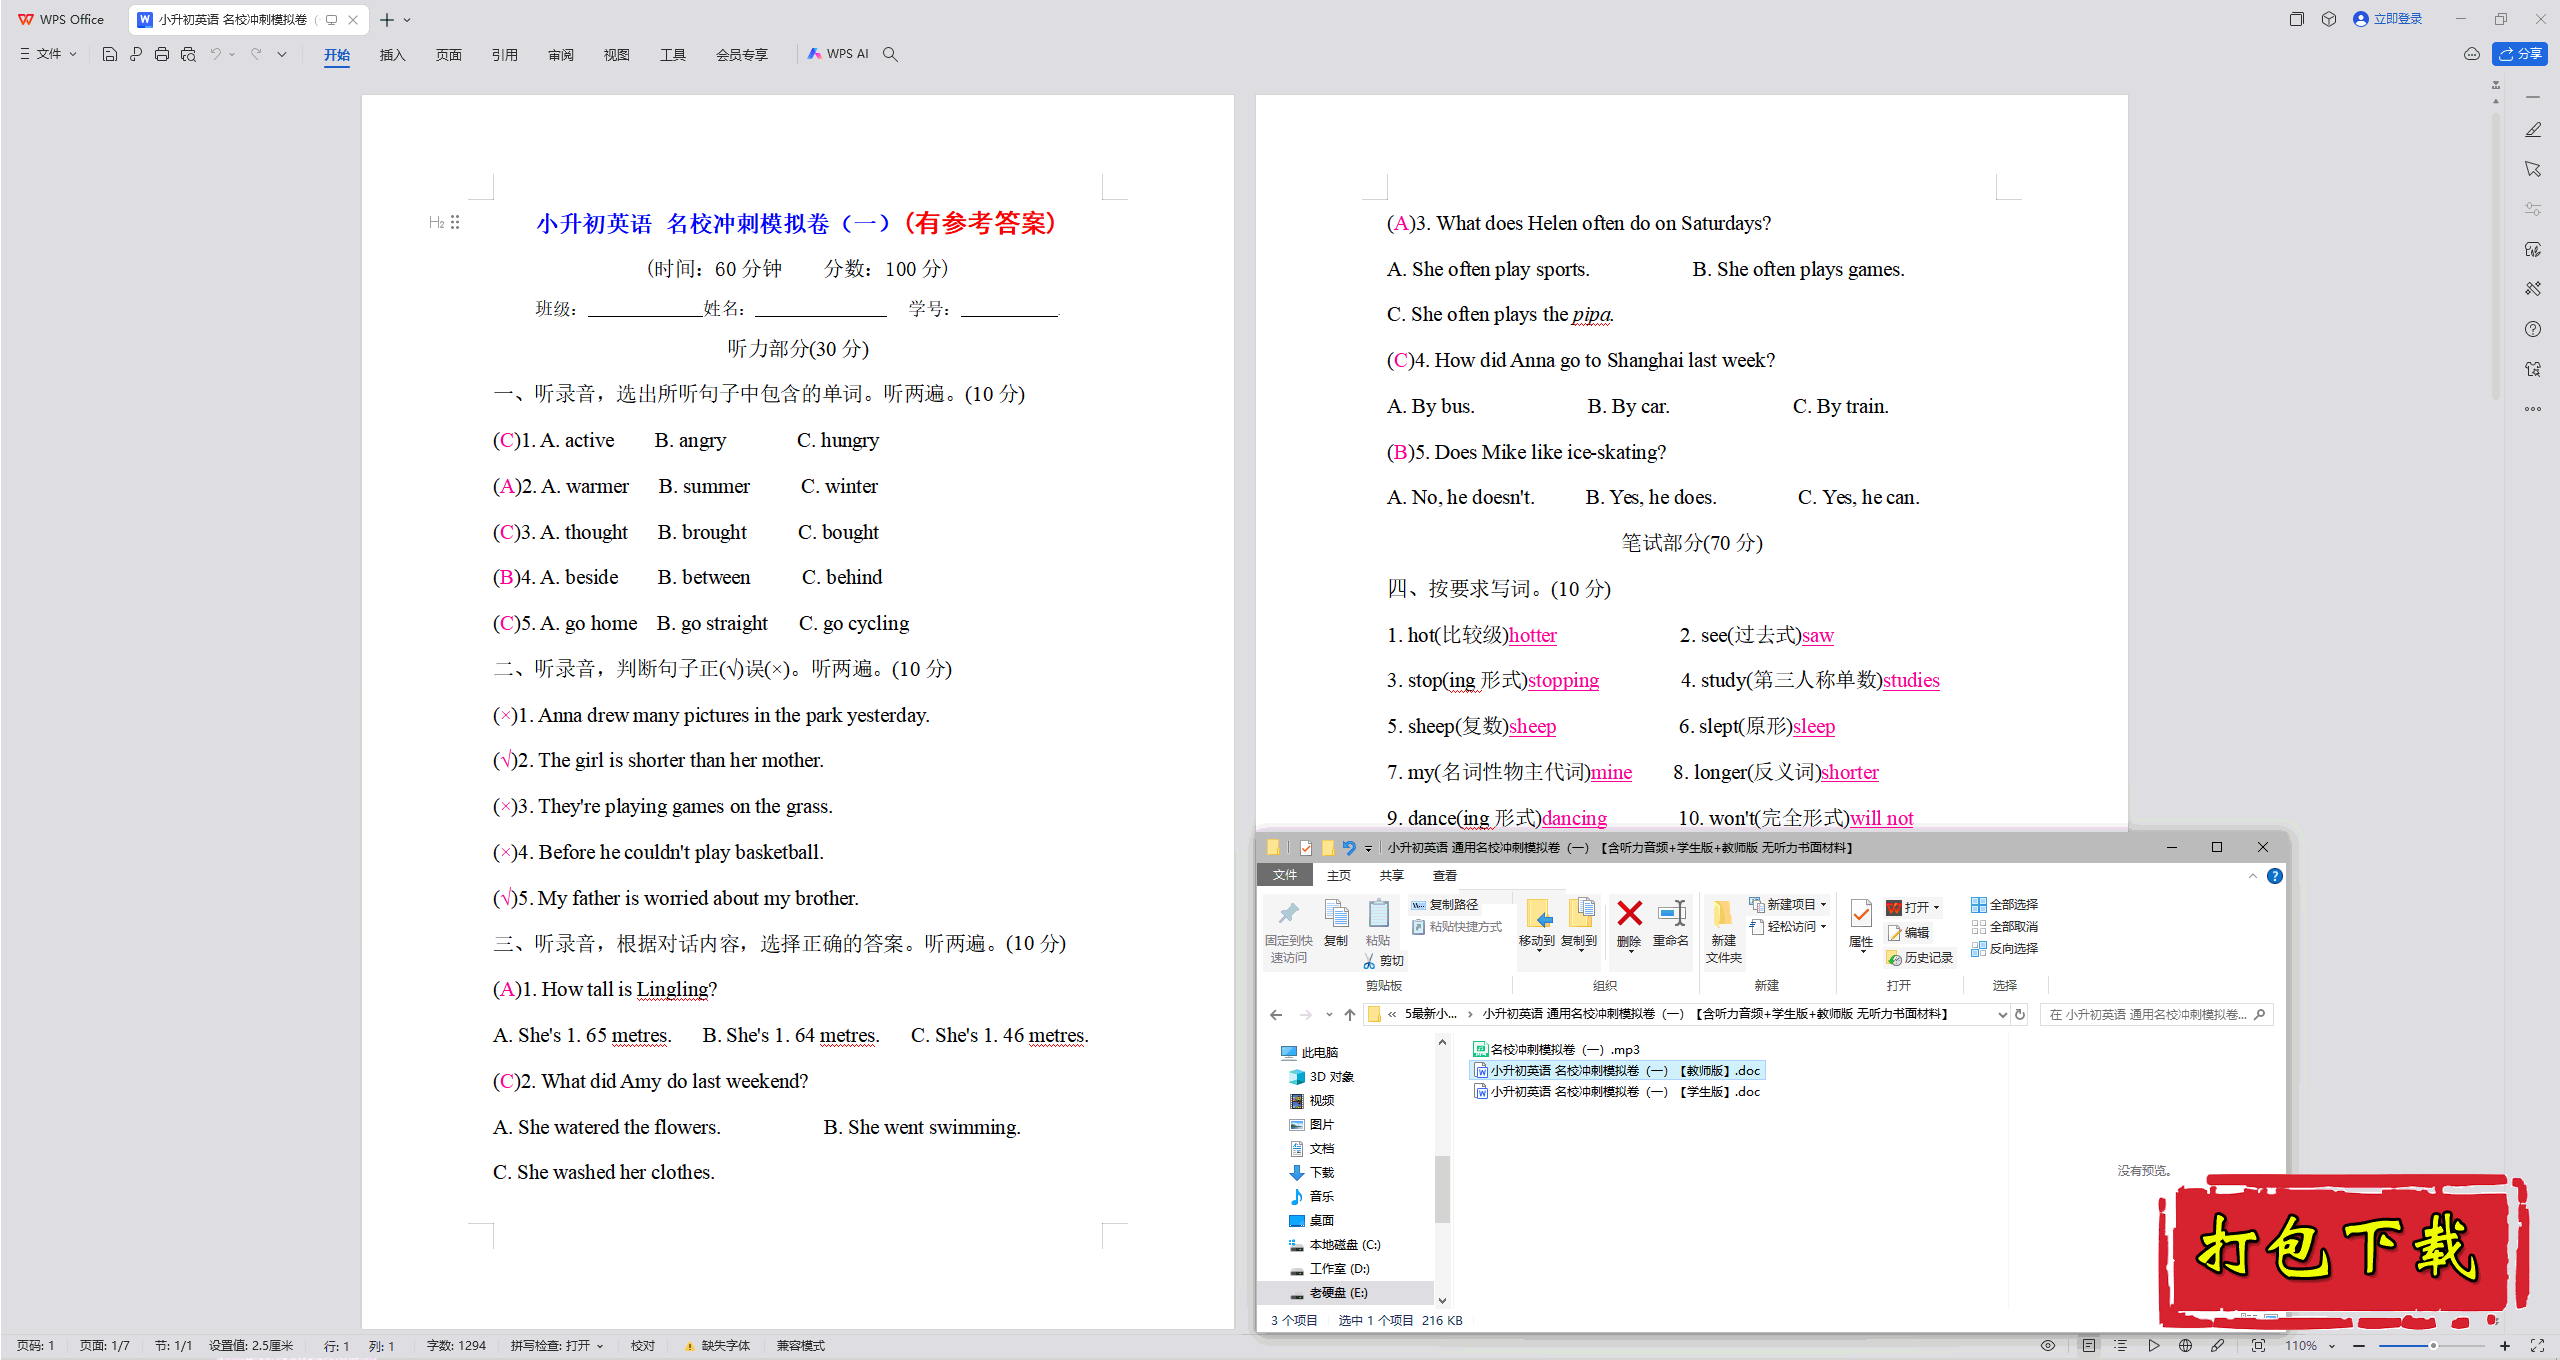Open the quick access toolbar dropdown arrow in WPS
The image size is (2560, 1360).
coord(282,54)
